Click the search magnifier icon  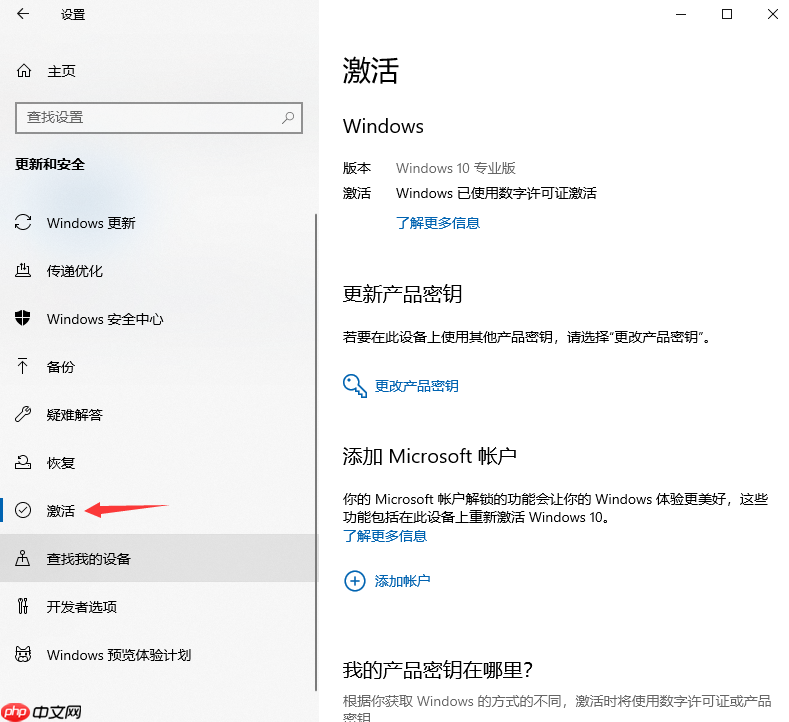click(288, 118)
